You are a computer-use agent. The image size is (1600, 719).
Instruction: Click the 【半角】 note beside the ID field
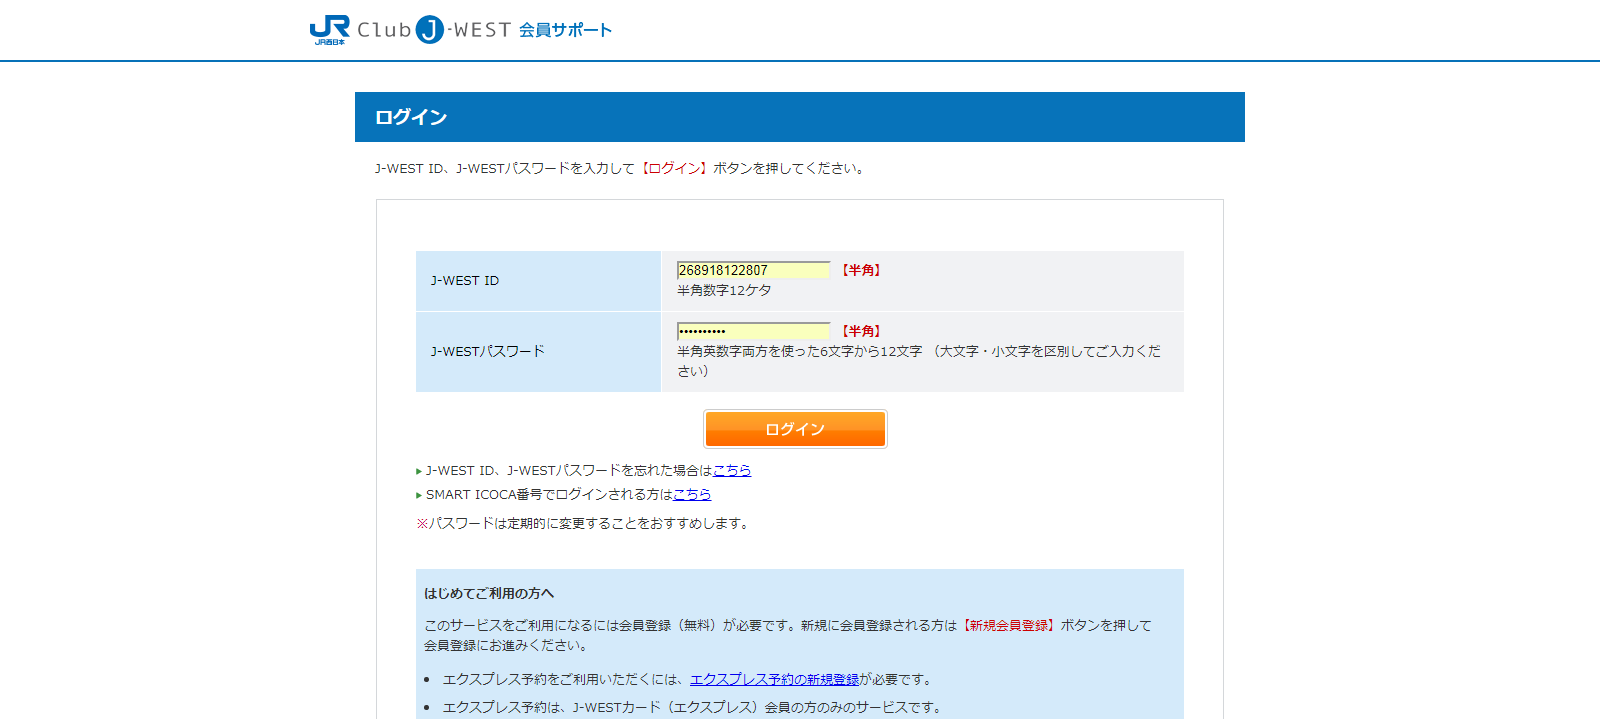(861, 270)
